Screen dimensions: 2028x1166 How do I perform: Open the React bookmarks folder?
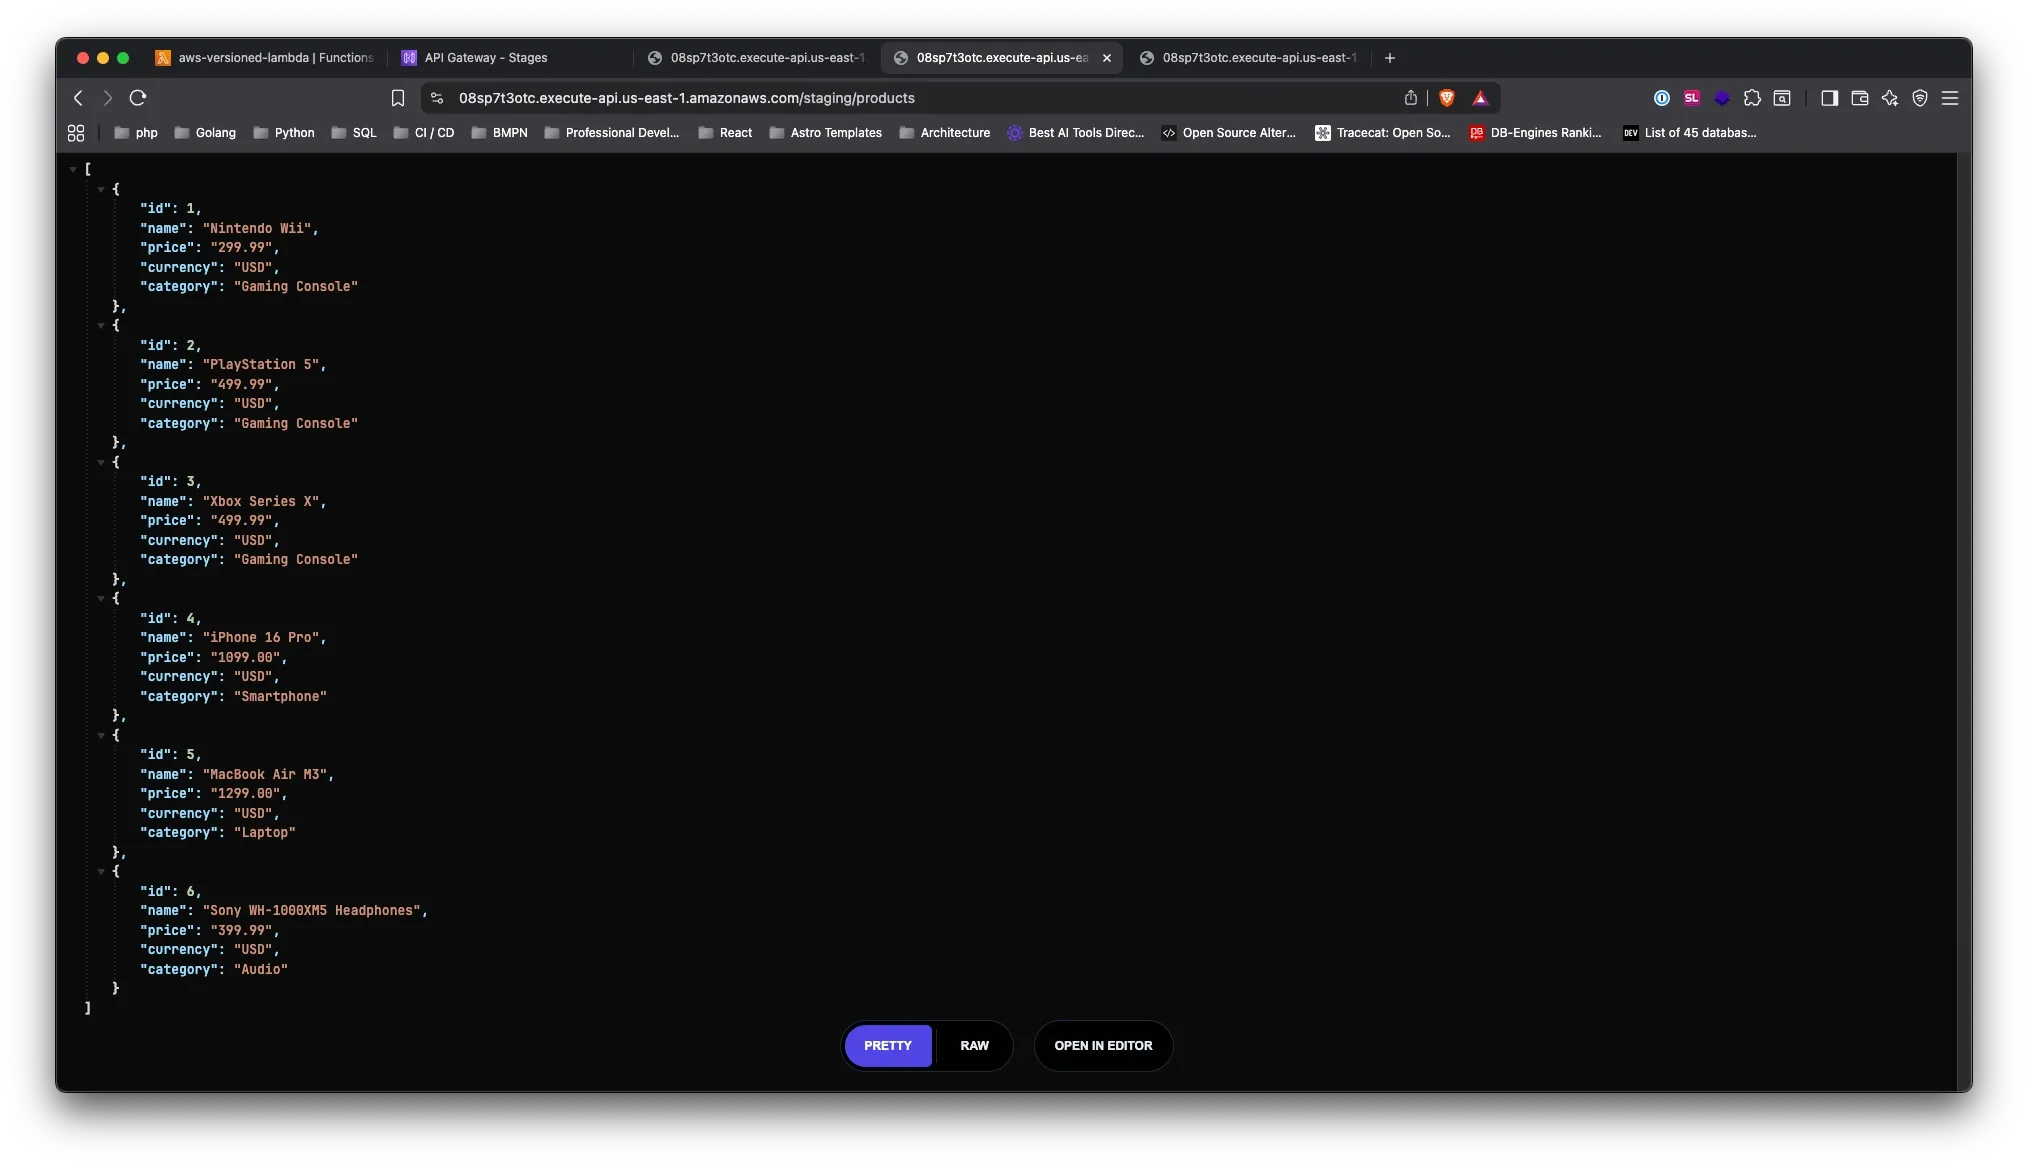pyautogui.click(x=724, y=132)
